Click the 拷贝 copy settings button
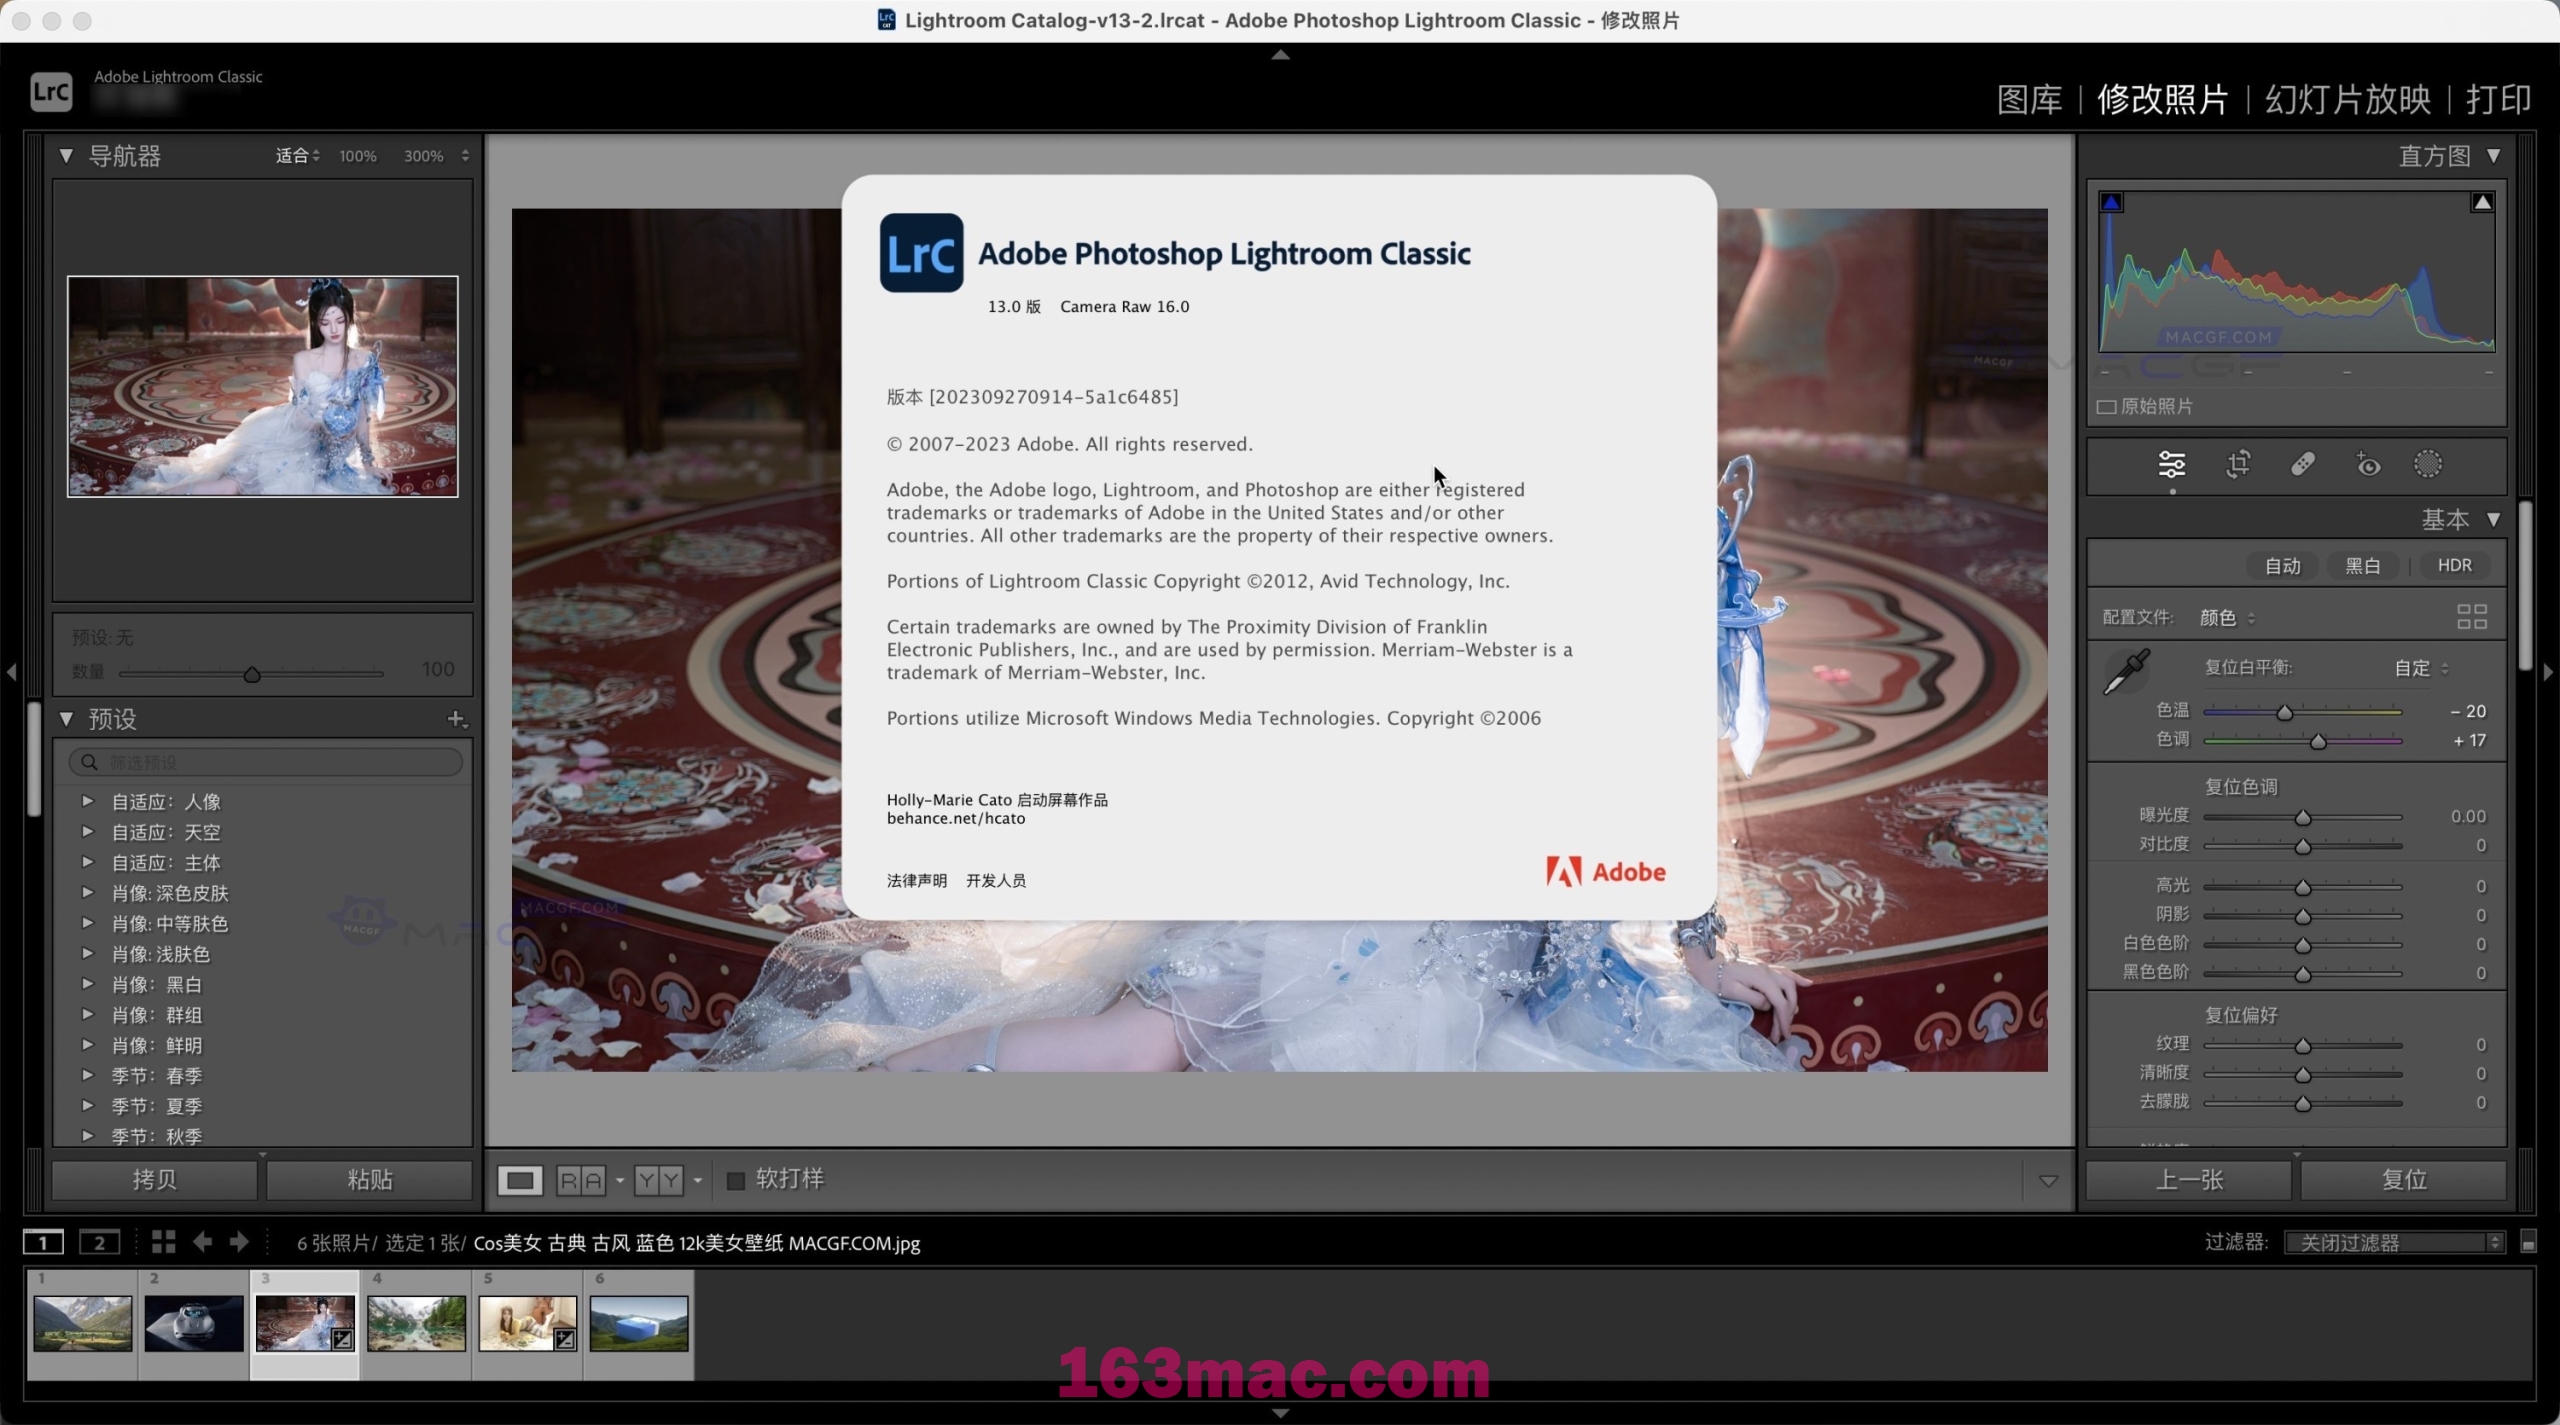Image resolution: width=2560 pixels, height=1425 pixels. [155, 1180]
